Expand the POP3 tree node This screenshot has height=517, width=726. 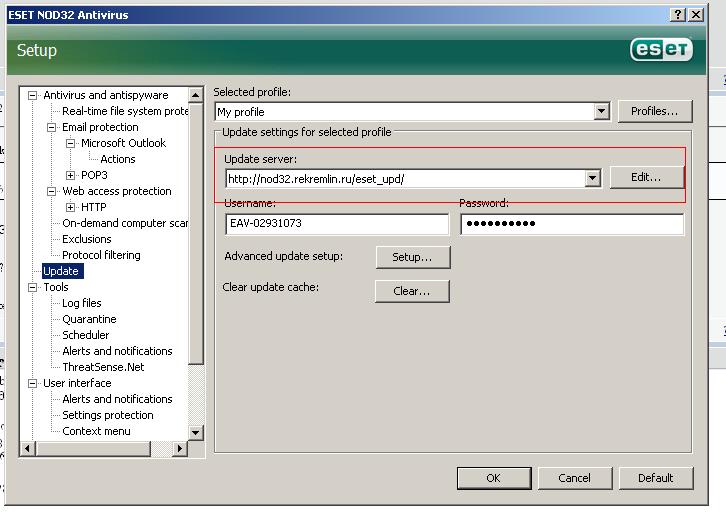[x=70, y=175]
